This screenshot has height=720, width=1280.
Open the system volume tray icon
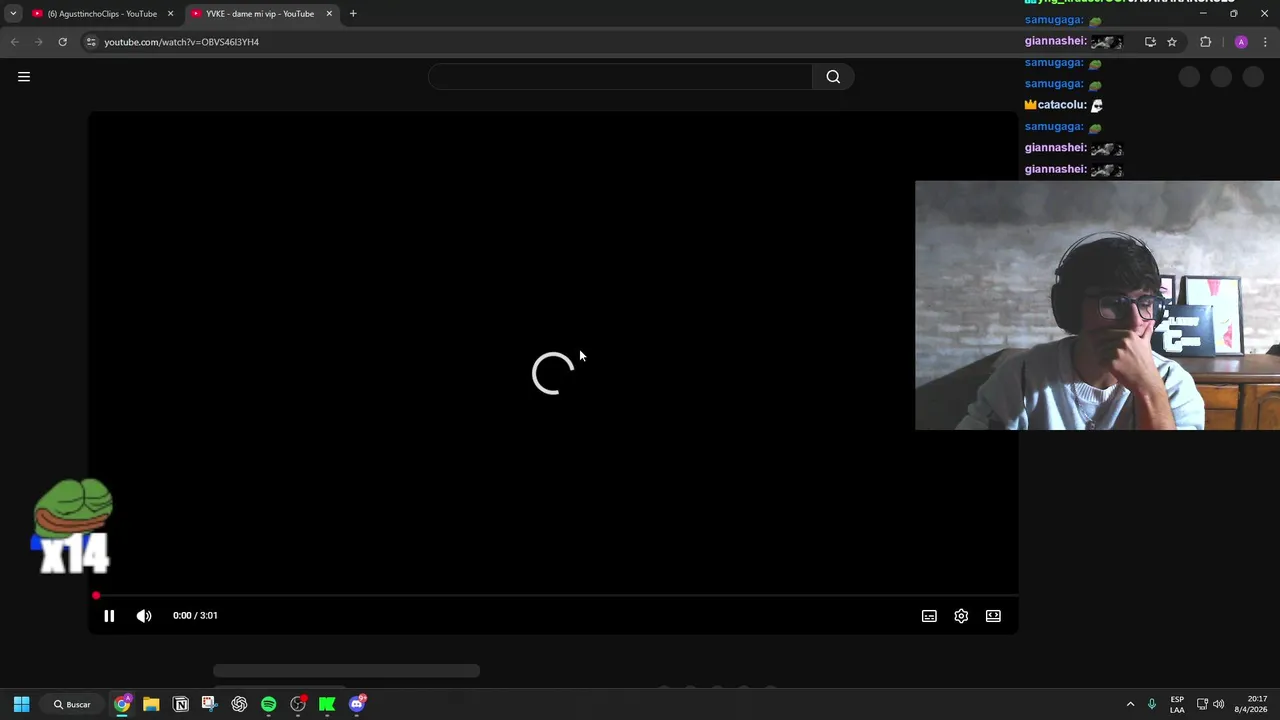click(1218, 704)
